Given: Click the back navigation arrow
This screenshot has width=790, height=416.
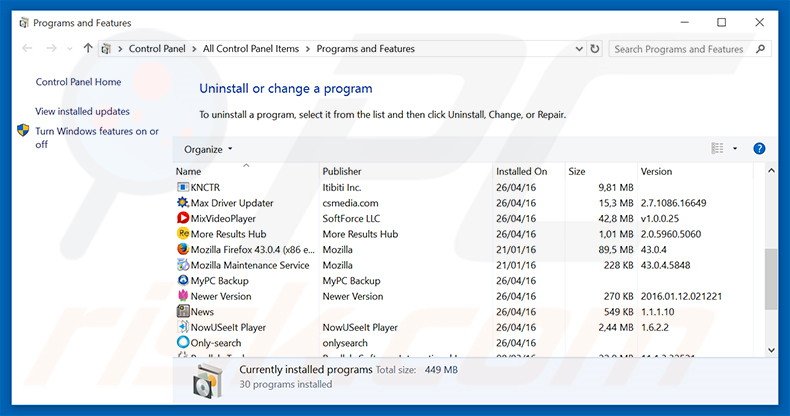Looking at the screenshot, I should pos(27,48).
